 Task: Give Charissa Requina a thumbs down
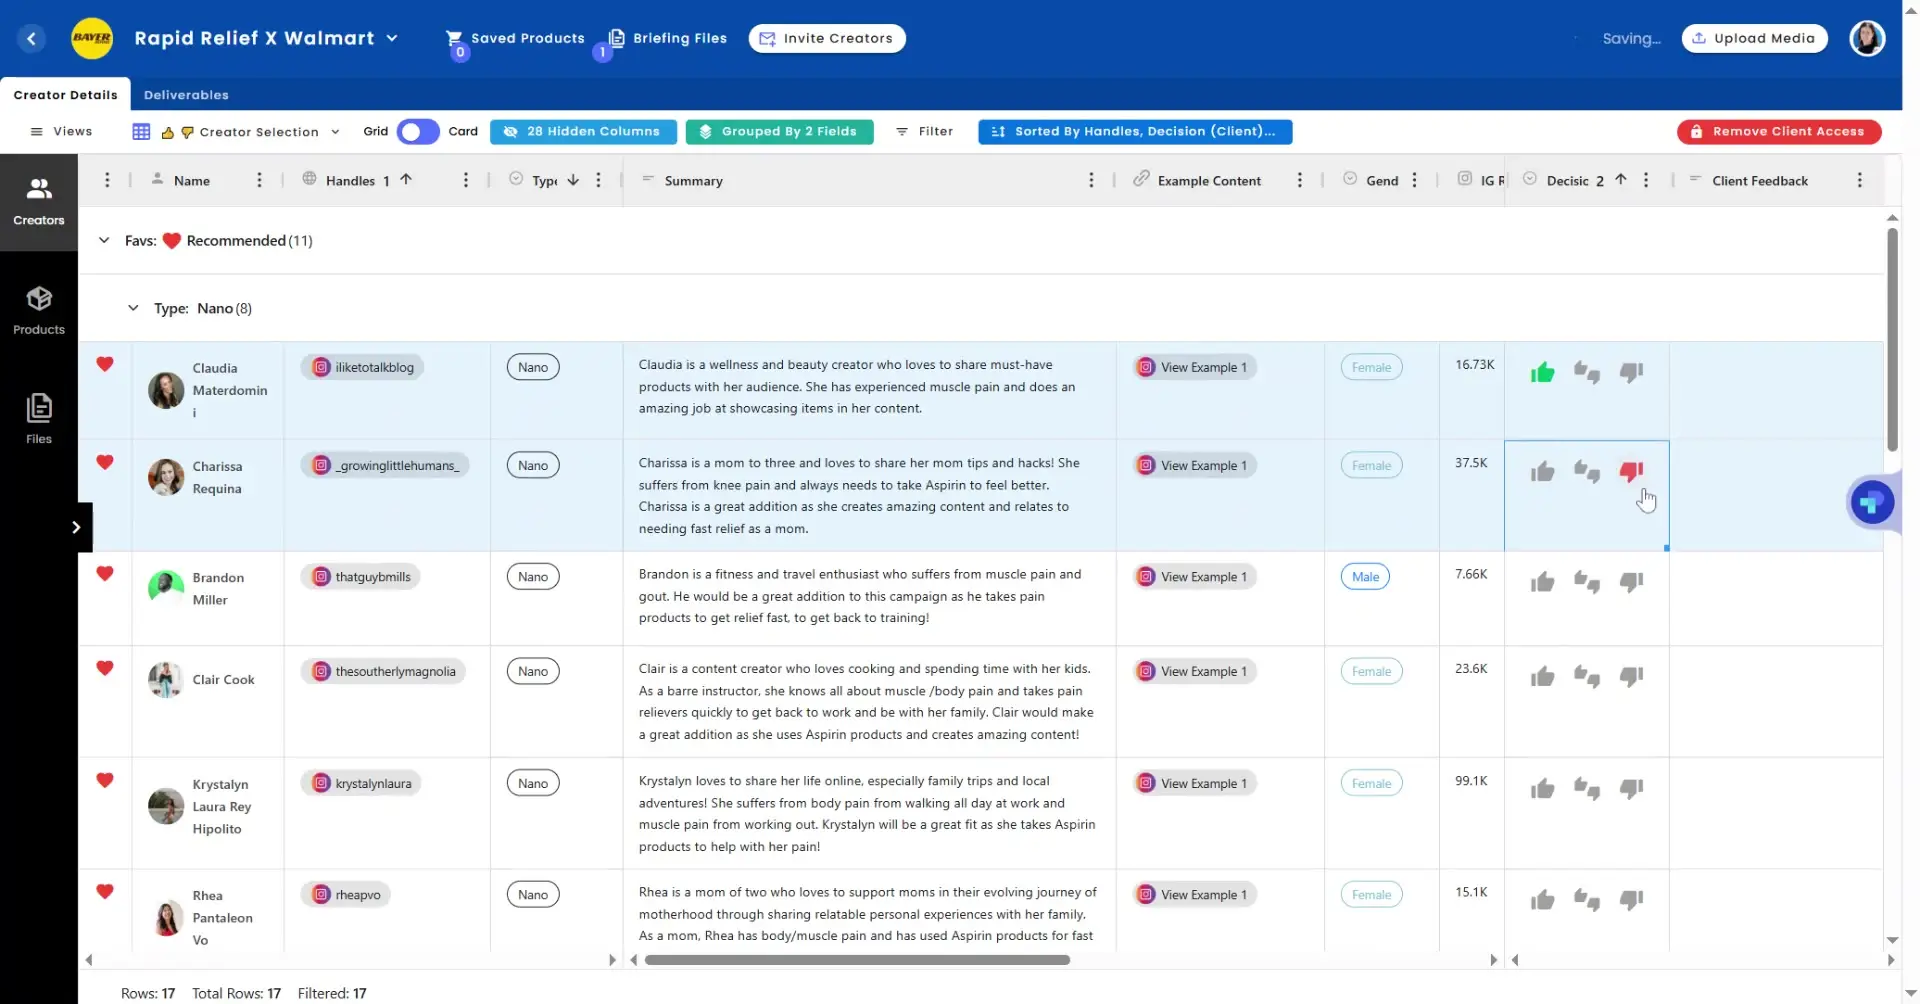pyautogui.click(x=1632, y=471)
